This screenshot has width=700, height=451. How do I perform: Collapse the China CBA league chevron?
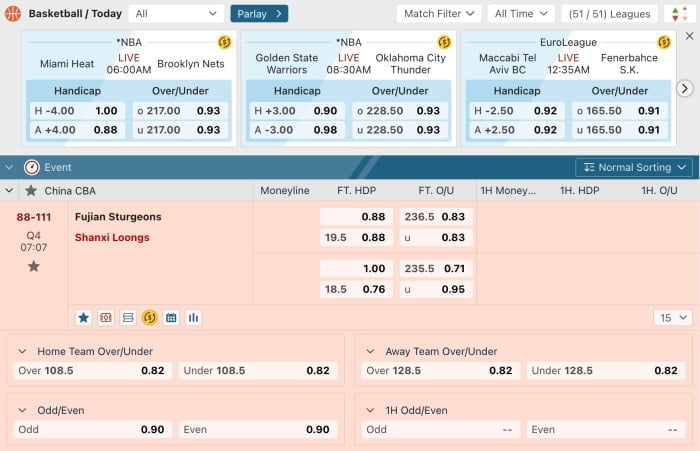click(9, 191)
